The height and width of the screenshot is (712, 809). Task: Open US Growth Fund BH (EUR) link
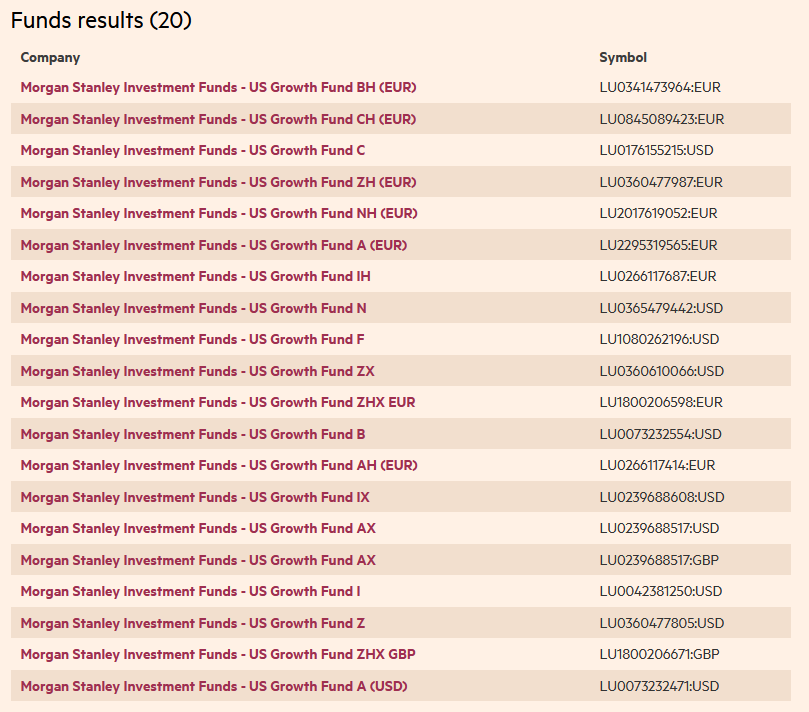click(218, 88)
